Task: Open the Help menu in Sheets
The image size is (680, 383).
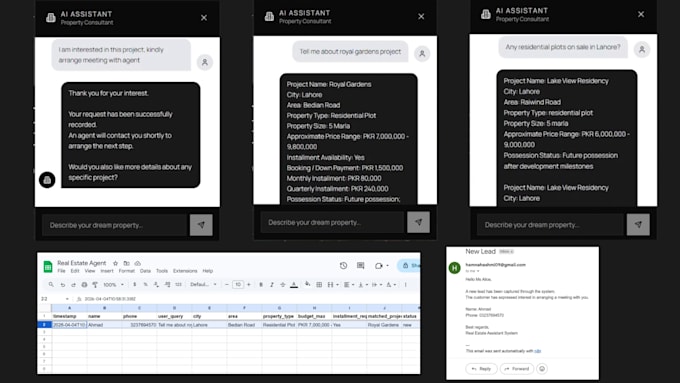Action: click(208, 271)
